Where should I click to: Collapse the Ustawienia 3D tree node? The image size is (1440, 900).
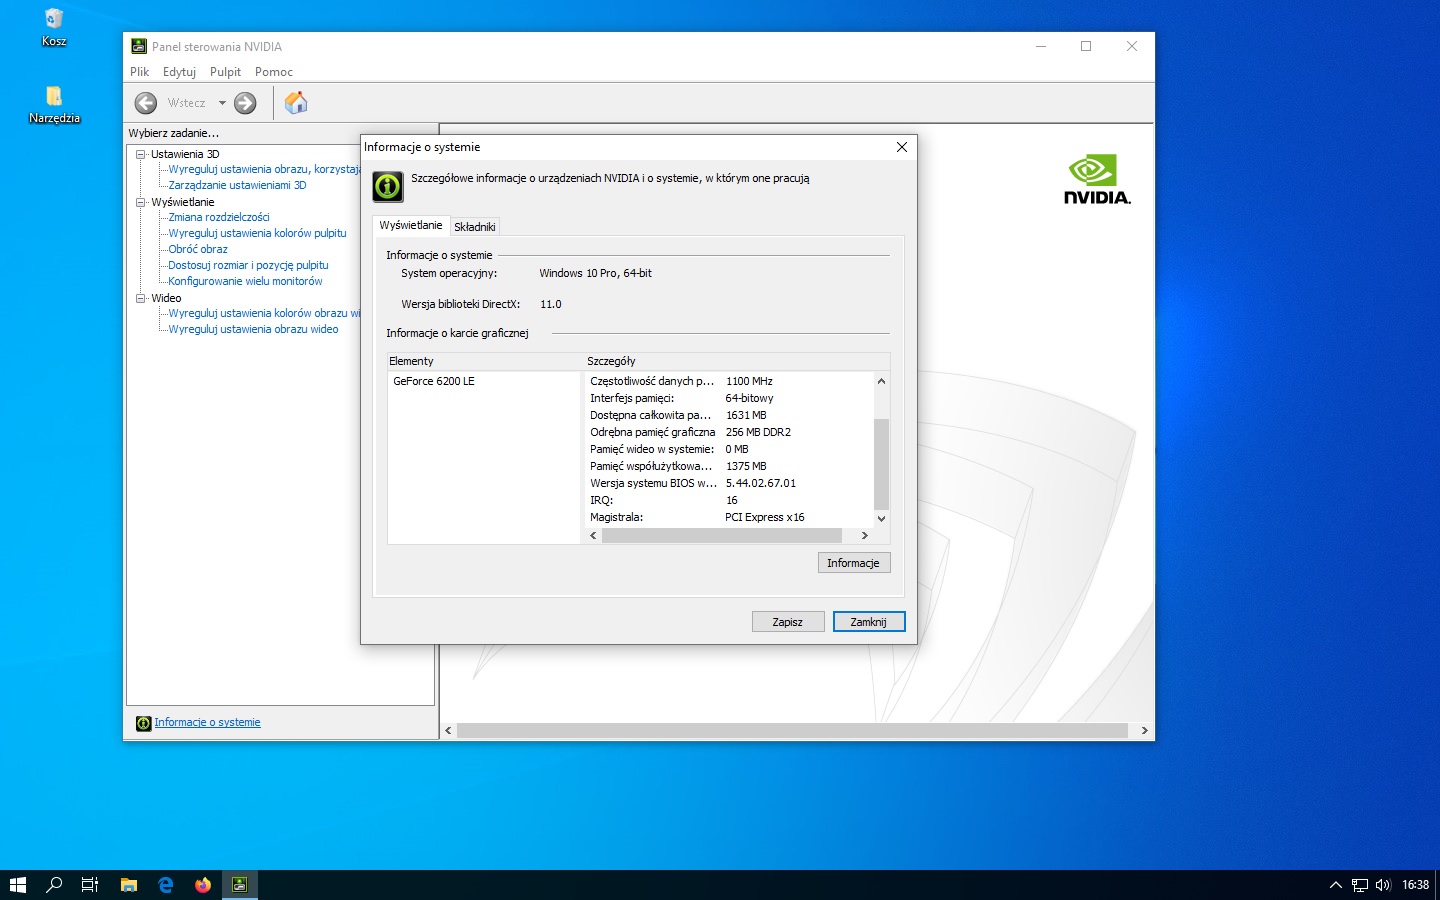(x=141, y=154)
